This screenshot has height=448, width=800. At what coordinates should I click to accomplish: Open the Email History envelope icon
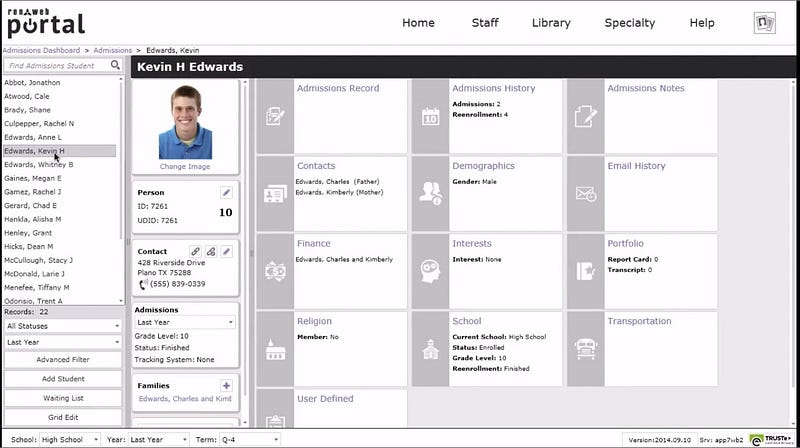[x=586, y=194]
